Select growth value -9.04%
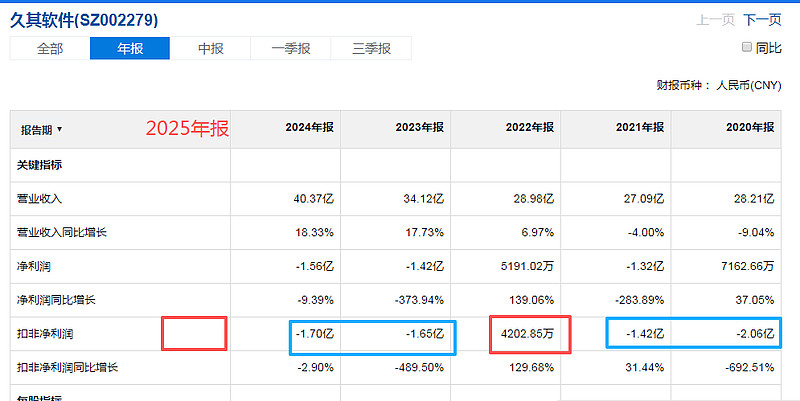This screenshot has height=401, width=800. coord(756,232)
